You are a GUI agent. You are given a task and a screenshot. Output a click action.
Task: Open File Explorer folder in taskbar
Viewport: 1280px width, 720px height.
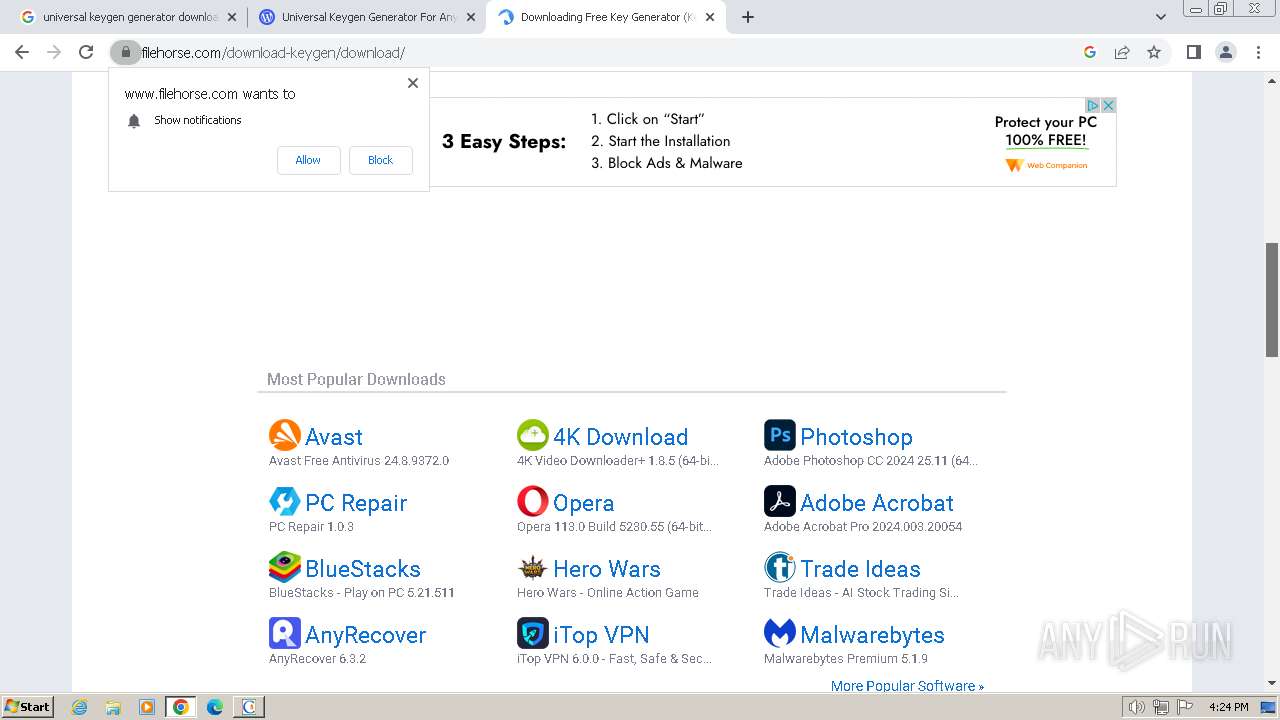(x=113, y=707)
